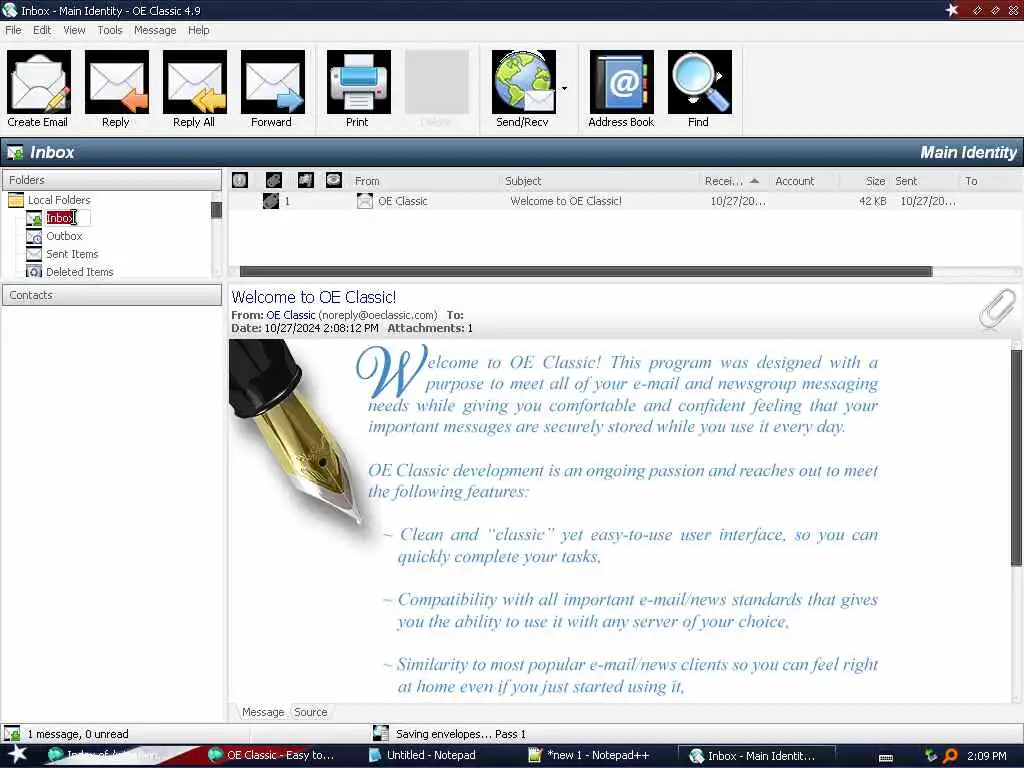Click the Send/Recv globe icon
This screenshot has height=768, width=1024.
(x=524, y=82)
